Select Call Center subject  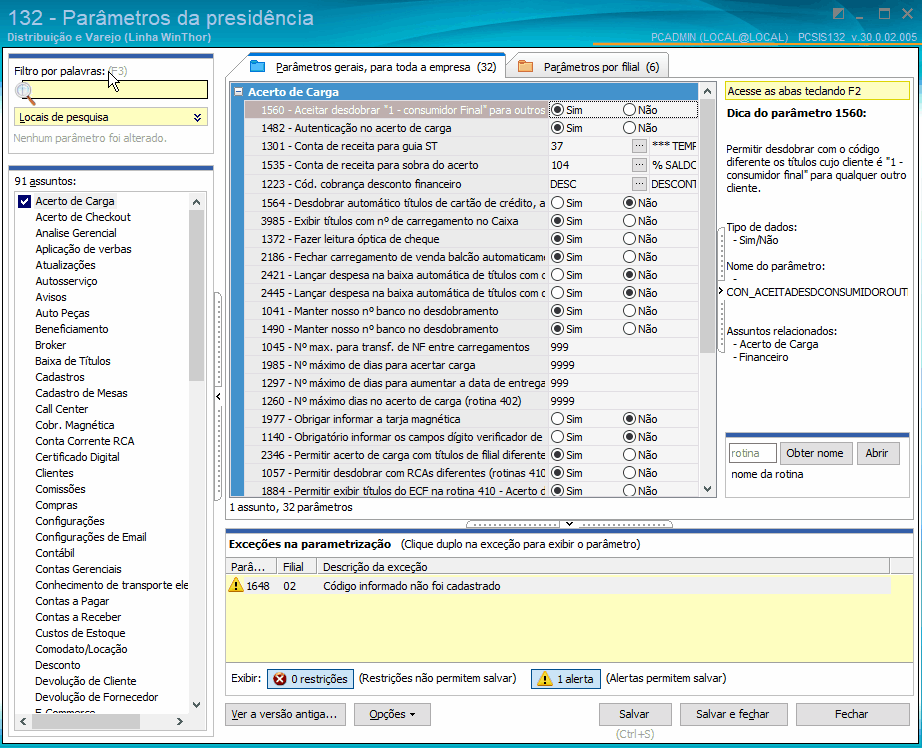[62, 409]
